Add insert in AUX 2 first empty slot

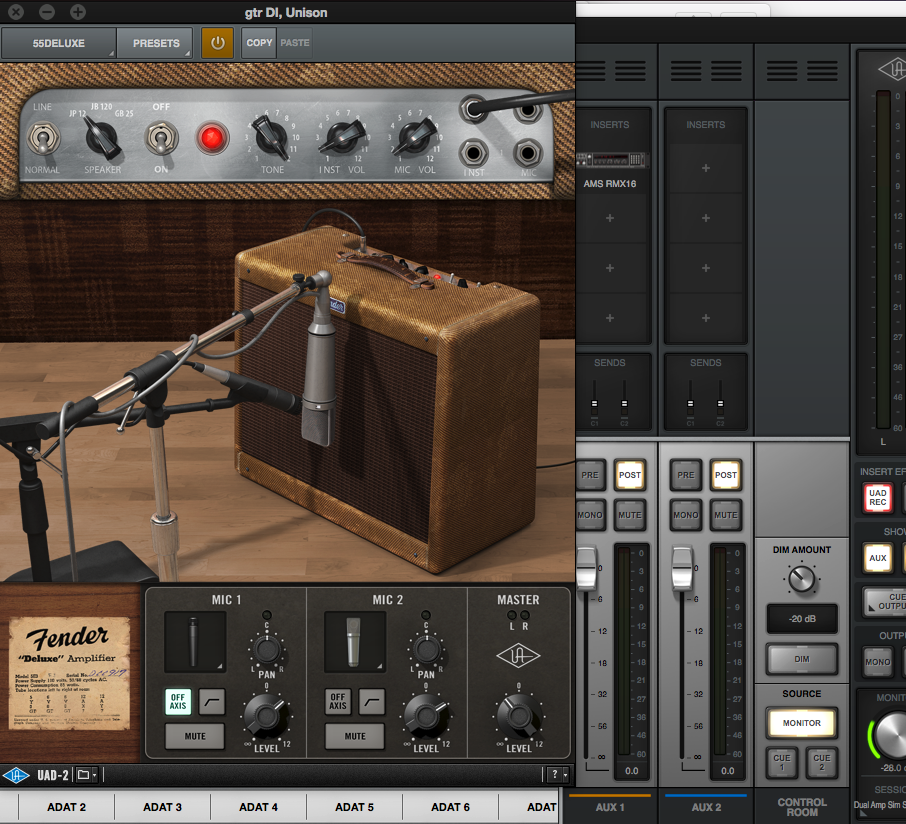pyautogui.click(x=706, y=168)
